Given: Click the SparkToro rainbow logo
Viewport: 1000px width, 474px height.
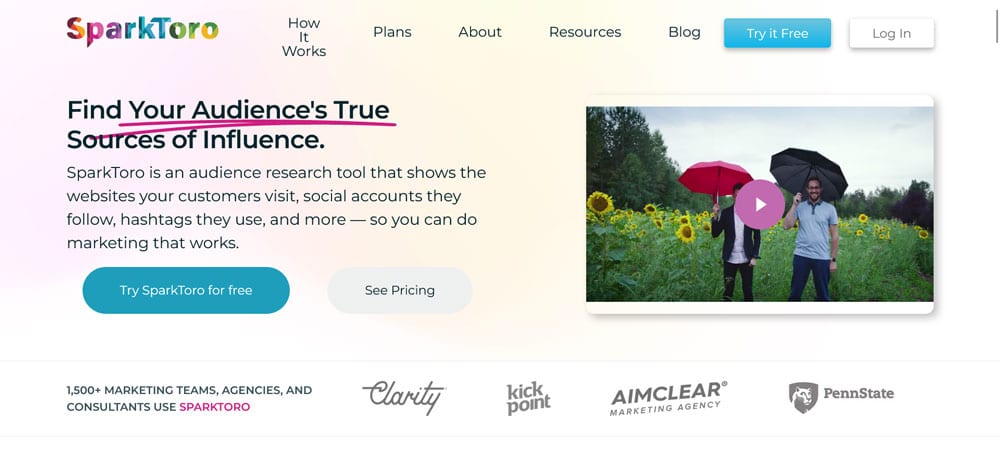Looking at the screenshot, I should (142, 31).
